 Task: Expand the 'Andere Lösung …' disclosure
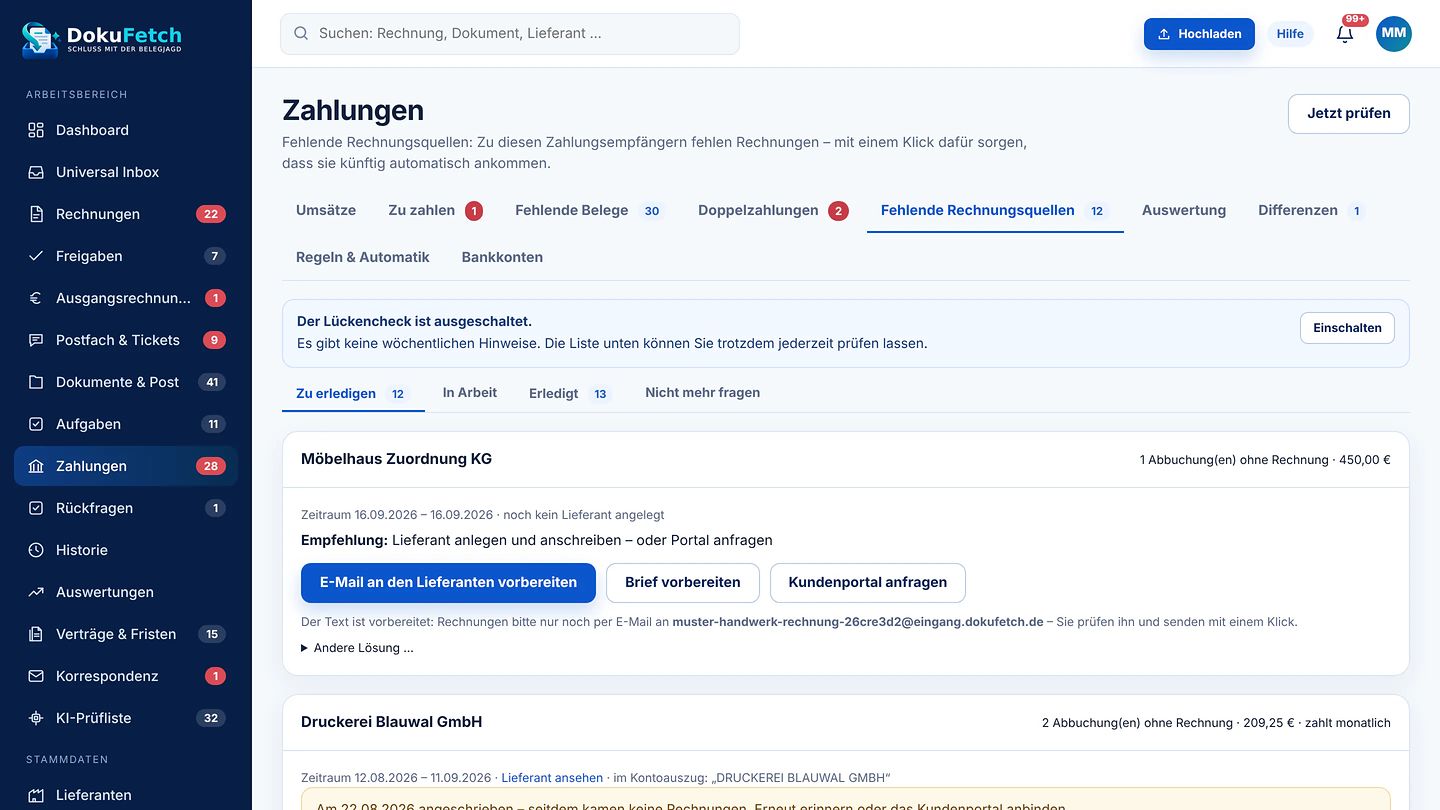coord(357,648)
